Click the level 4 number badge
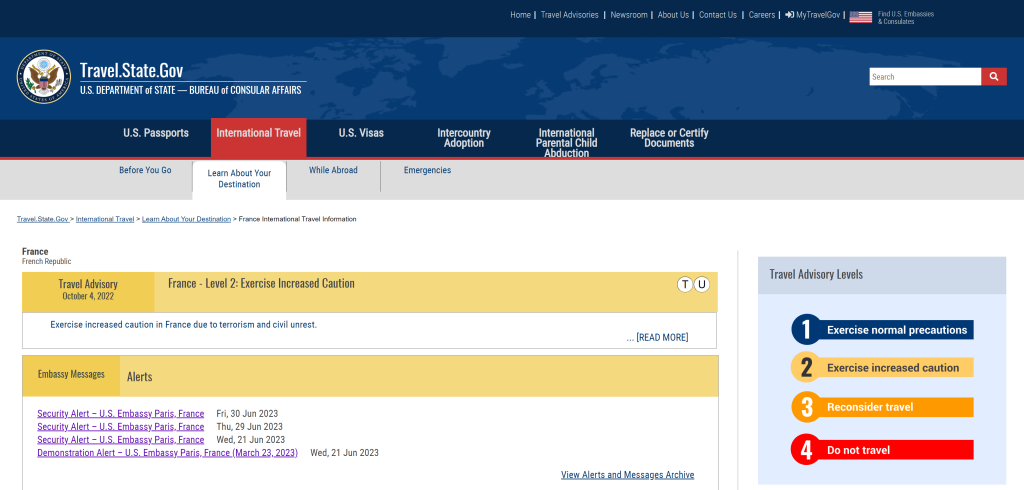1024x490 pixels. [x=807, y=449]
